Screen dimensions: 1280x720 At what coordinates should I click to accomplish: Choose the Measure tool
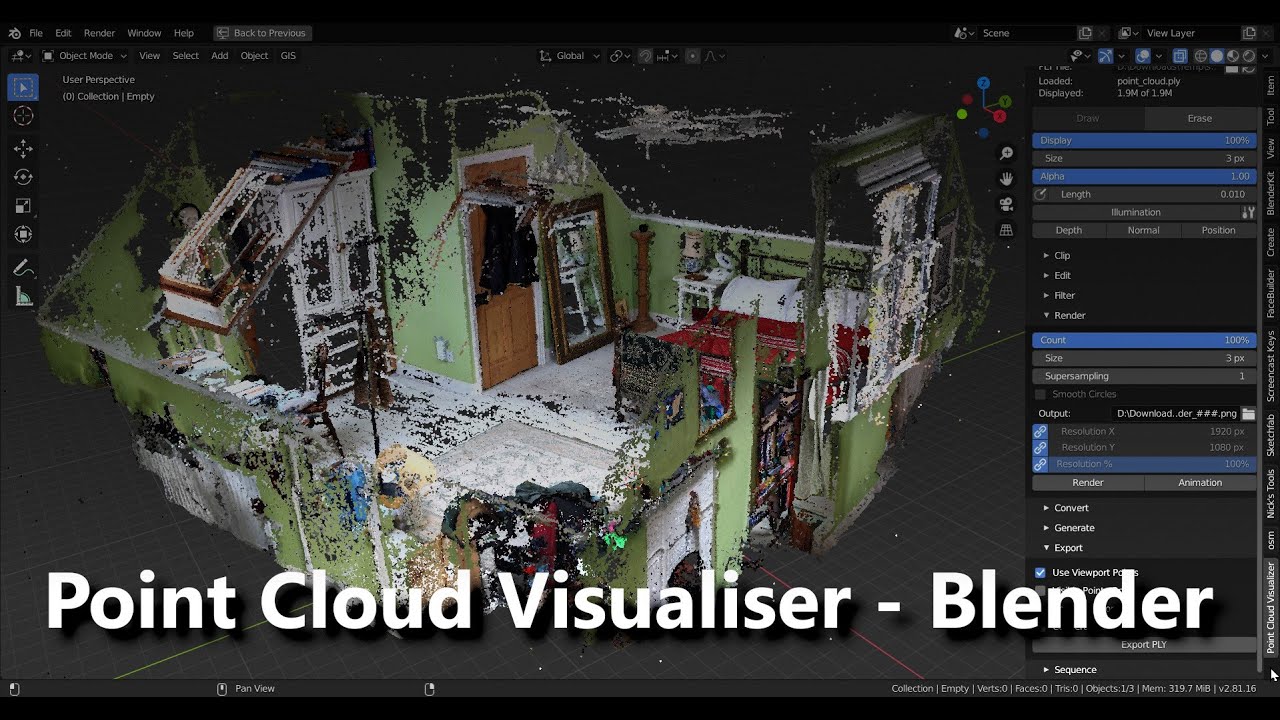23,297
